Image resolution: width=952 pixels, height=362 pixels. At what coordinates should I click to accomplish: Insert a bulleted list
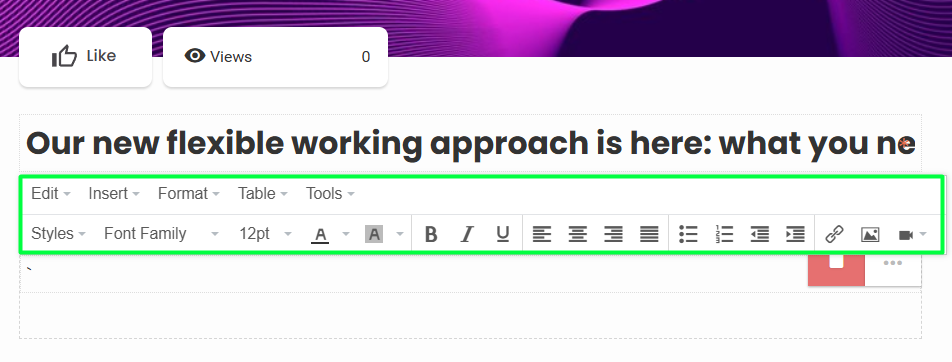click(x=688, y=234)
